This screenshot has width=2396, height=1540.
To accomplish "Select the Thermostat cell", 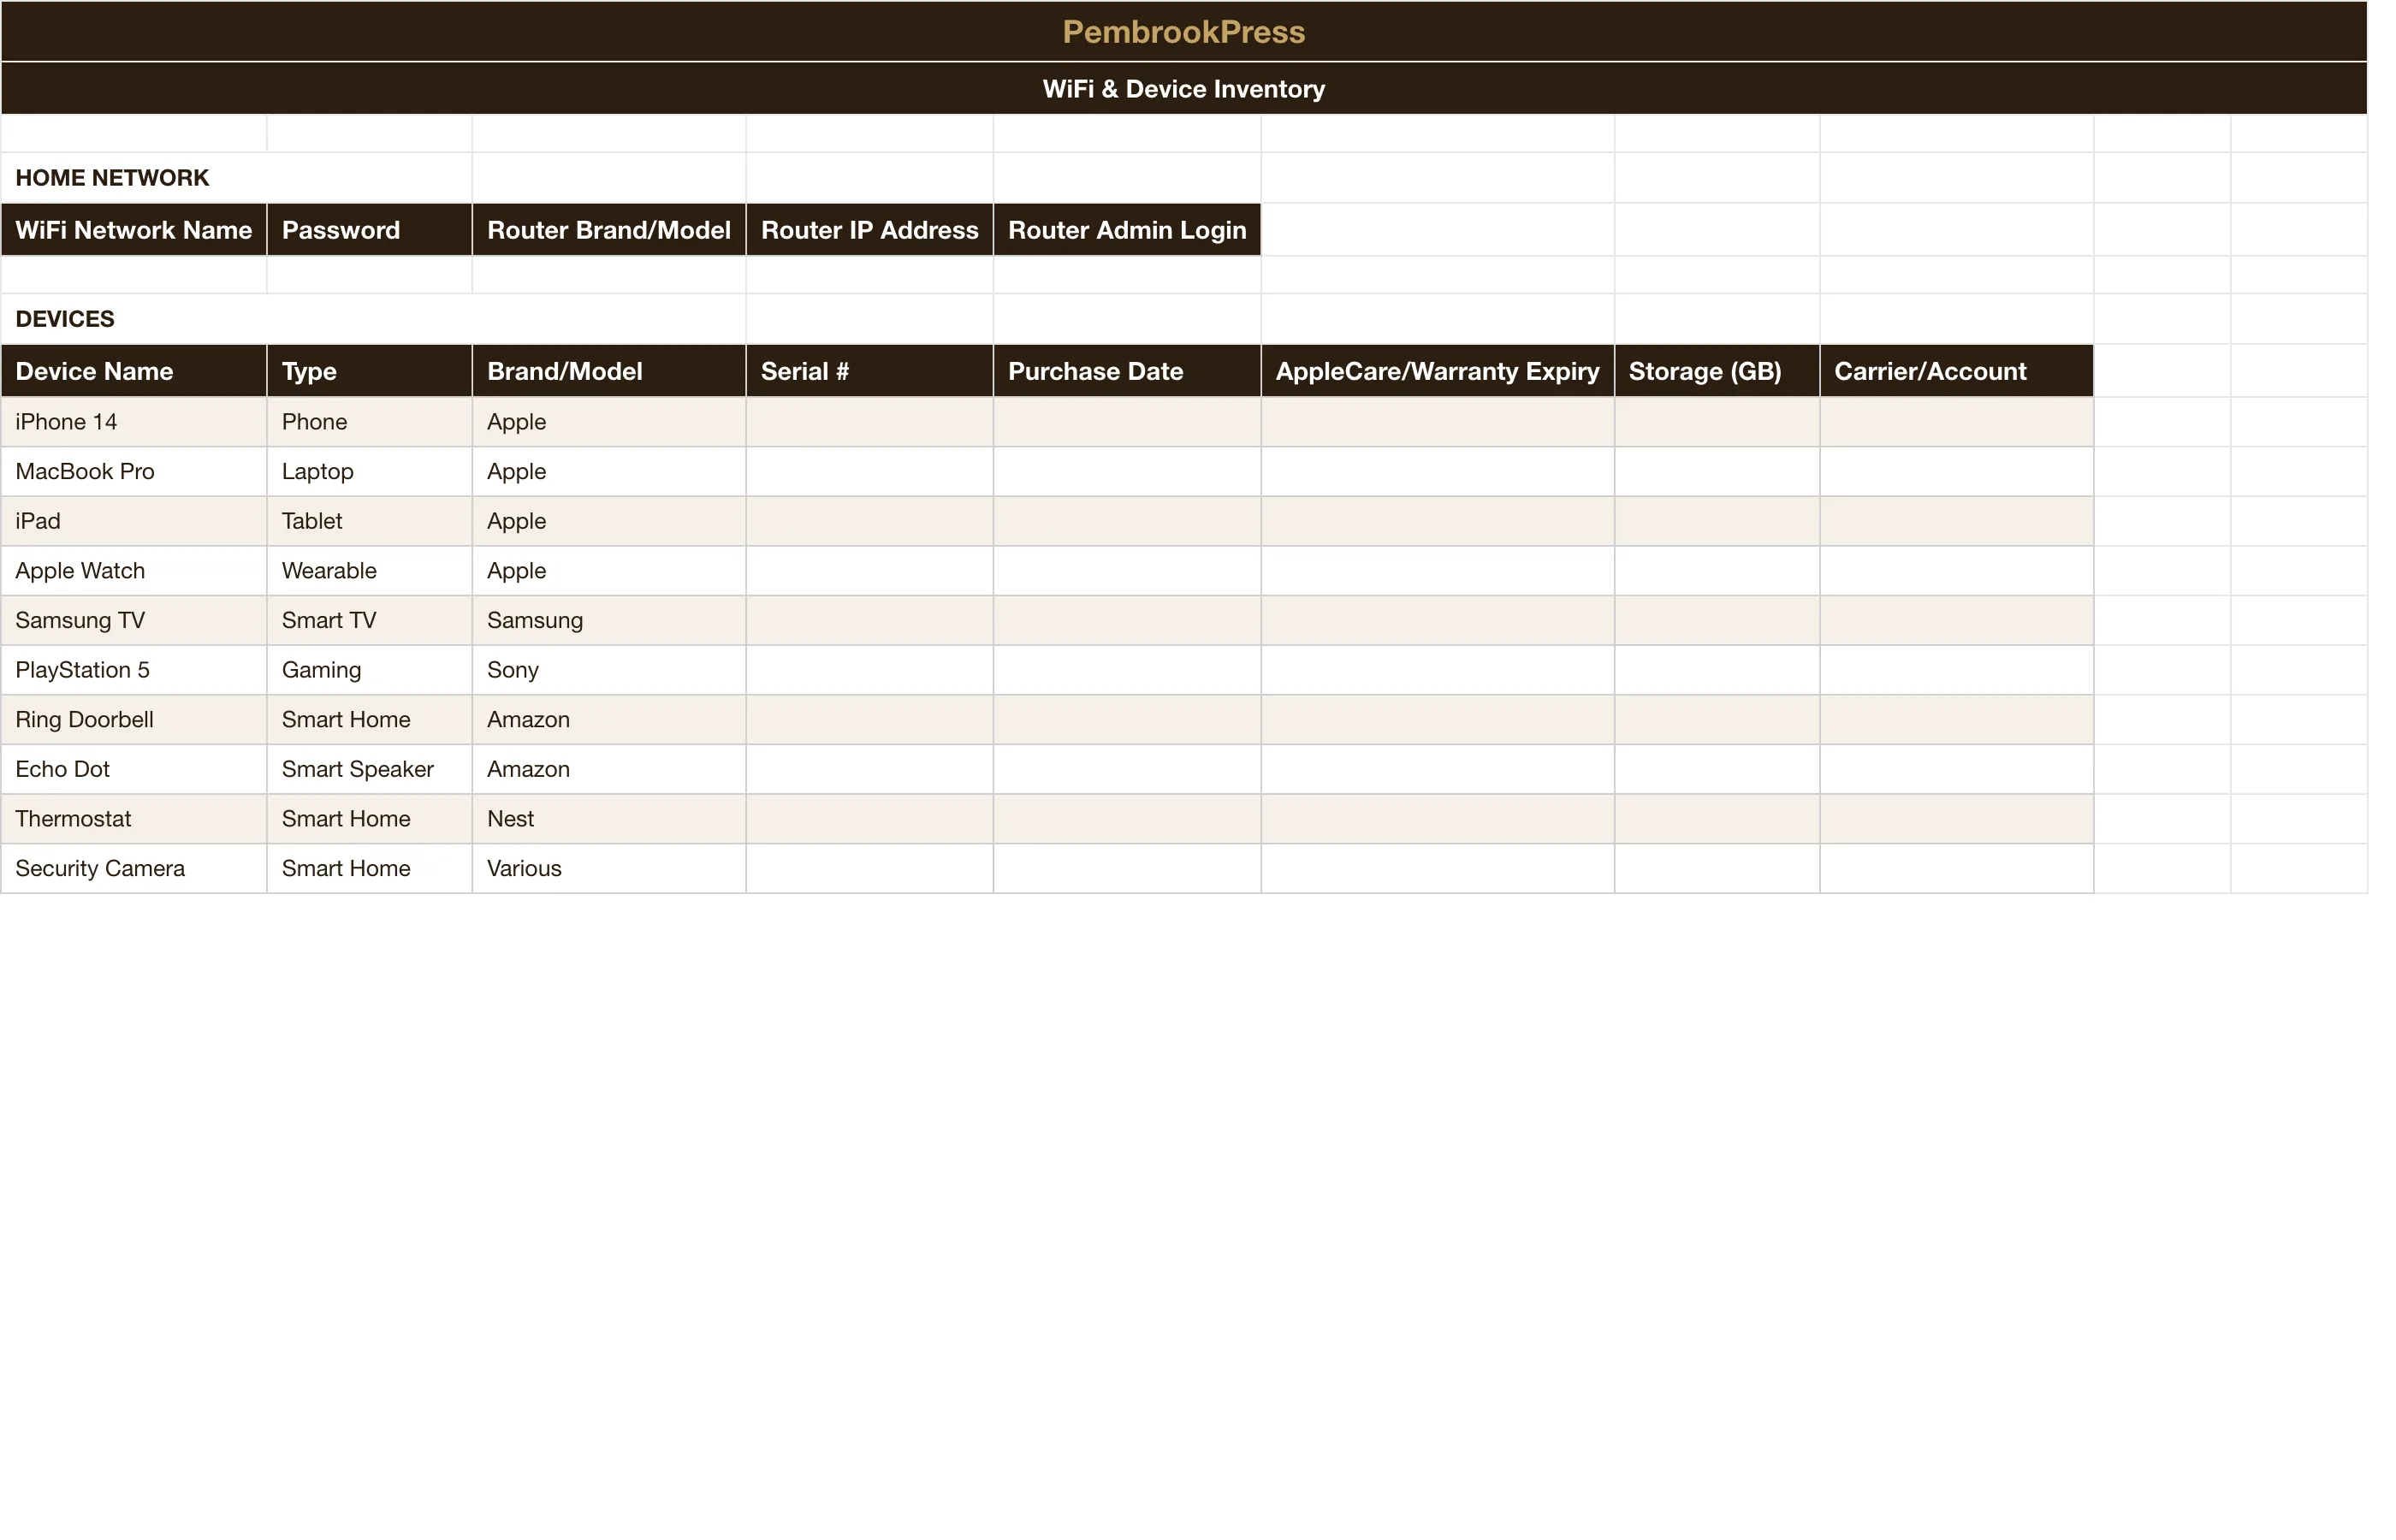I will pyautogui.click(x=134, y=819).
